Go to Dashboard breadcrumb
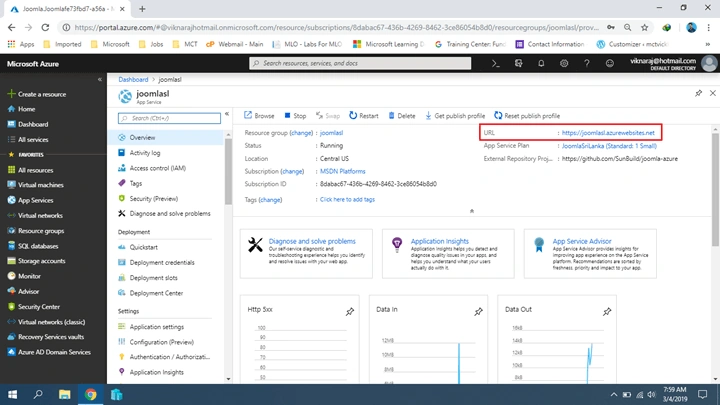The height and width of the screenshot is (405, 720). (133, 79)
